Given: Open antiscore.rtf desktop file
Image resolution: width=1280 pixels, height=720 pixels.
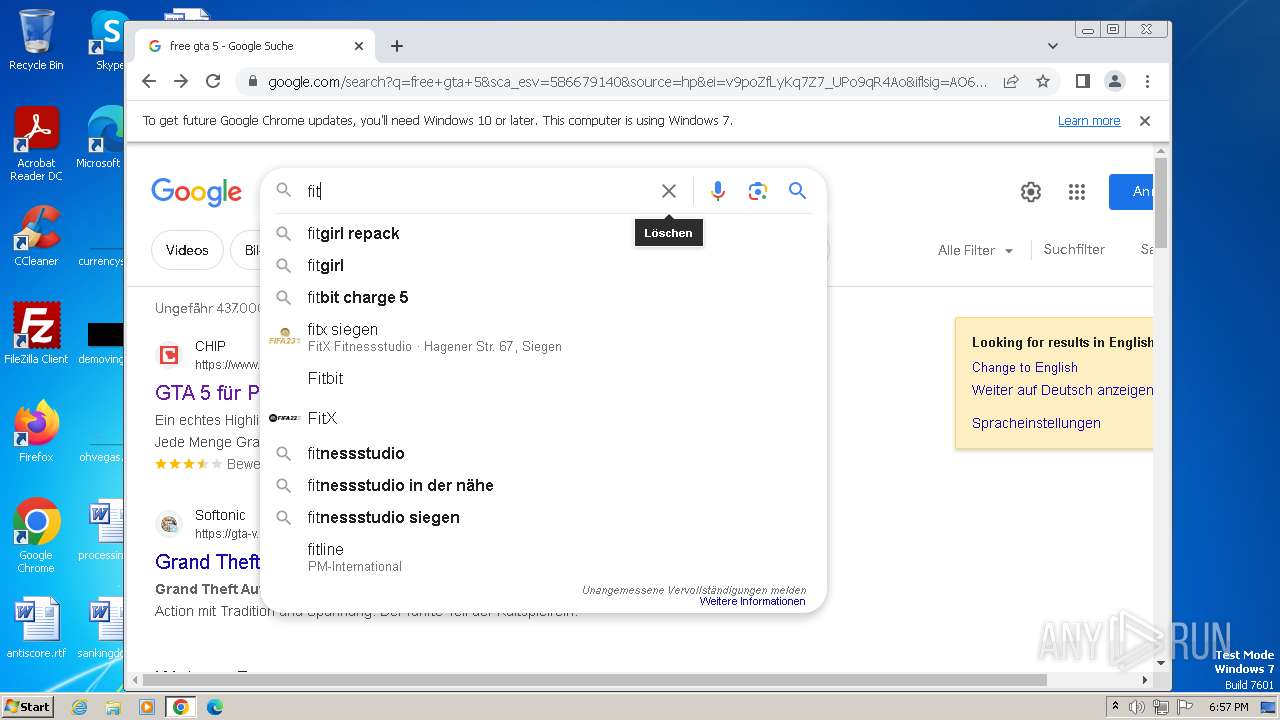Looking at the screenshot, I should point(36,627).
